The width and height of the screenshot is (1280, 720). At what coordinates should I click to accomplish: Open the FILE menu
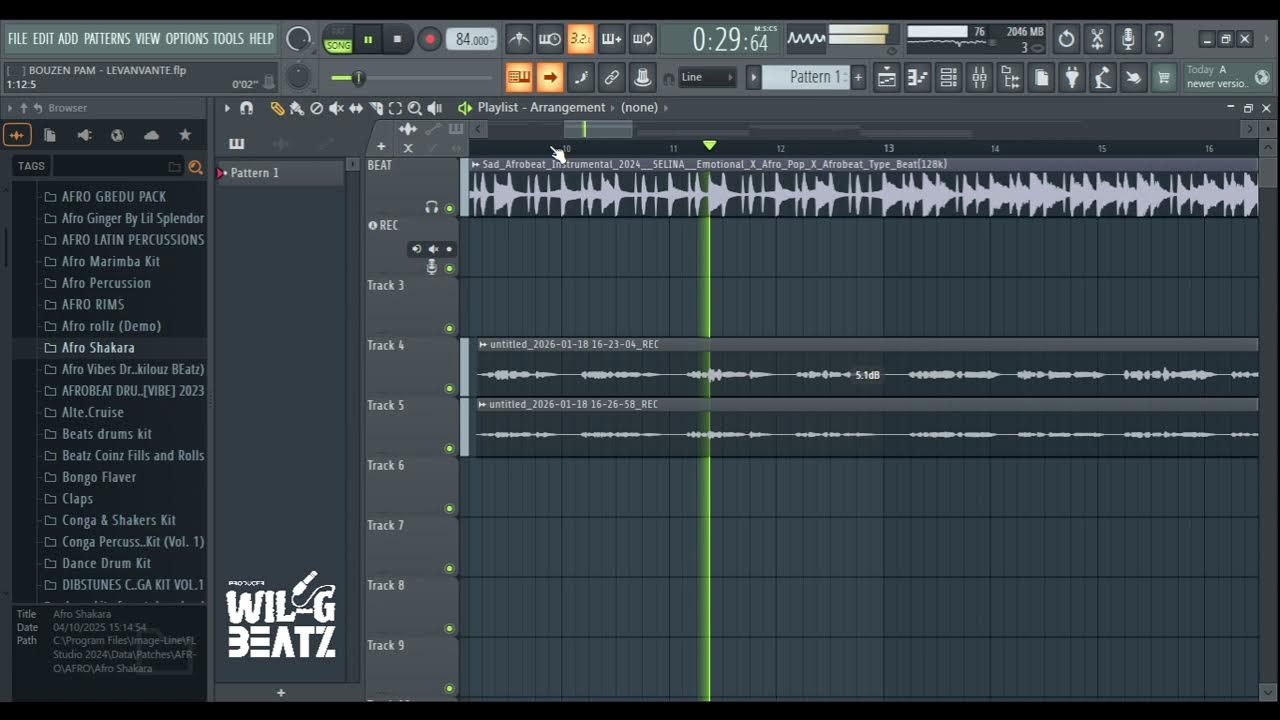pos(18,39)
